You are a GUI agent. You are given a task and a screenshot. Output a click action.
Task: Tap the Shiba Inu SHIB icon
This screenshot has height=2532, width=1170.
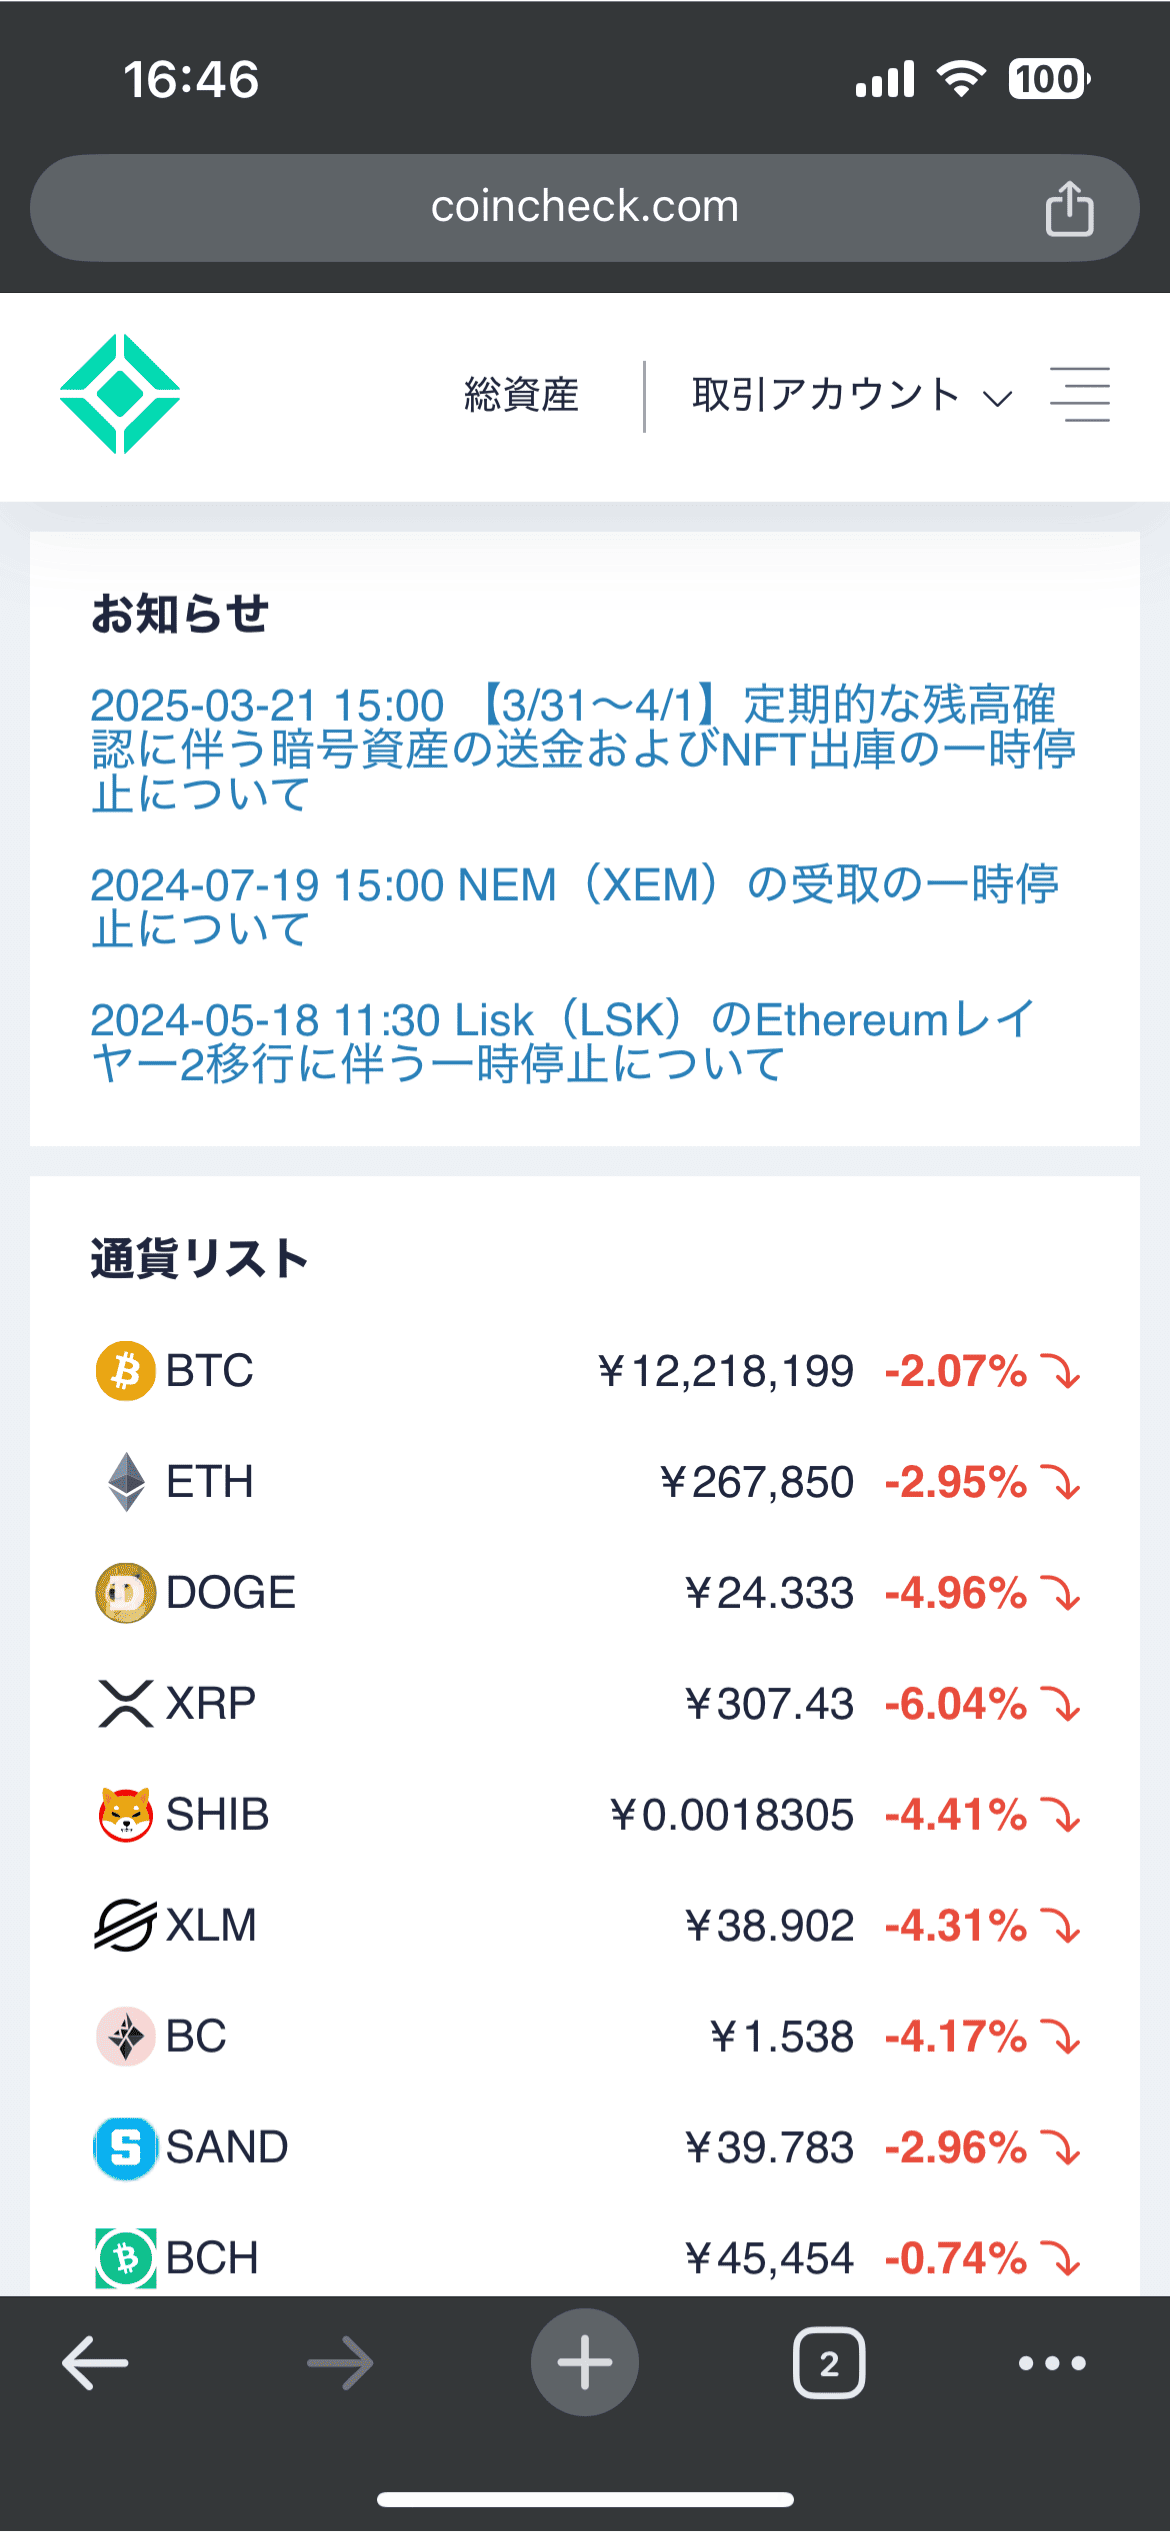point(125,1814)
